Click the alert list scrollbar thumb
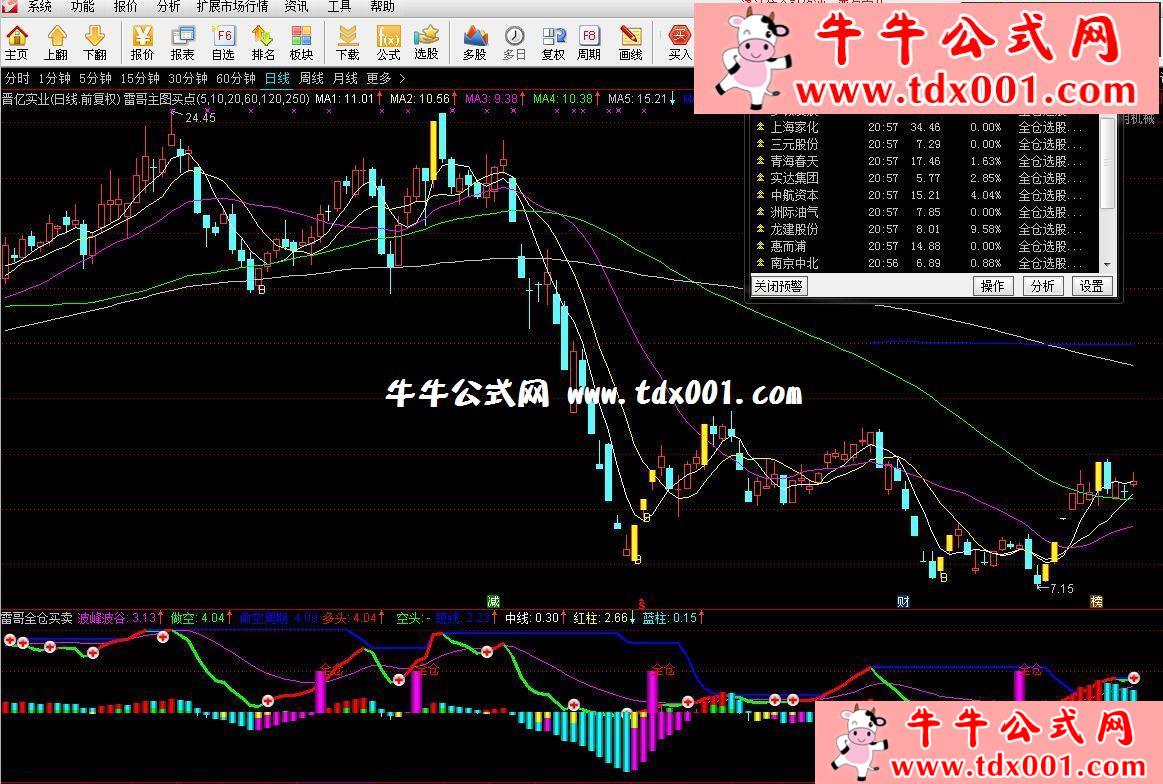Viewport: 1163px width, 784px height. 1107,162
